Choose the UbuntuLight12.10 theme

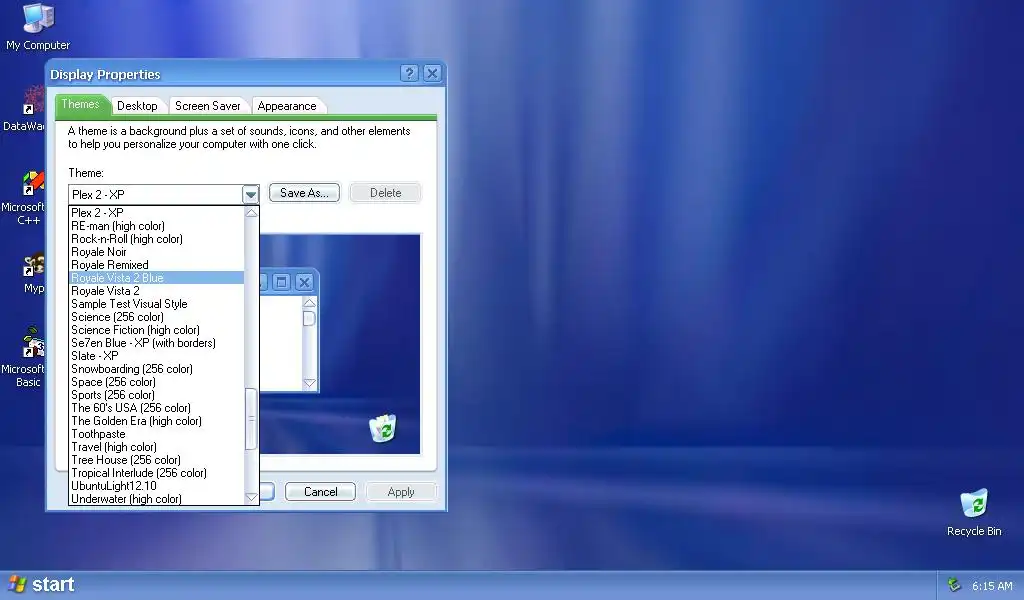(x=157, y=486)
